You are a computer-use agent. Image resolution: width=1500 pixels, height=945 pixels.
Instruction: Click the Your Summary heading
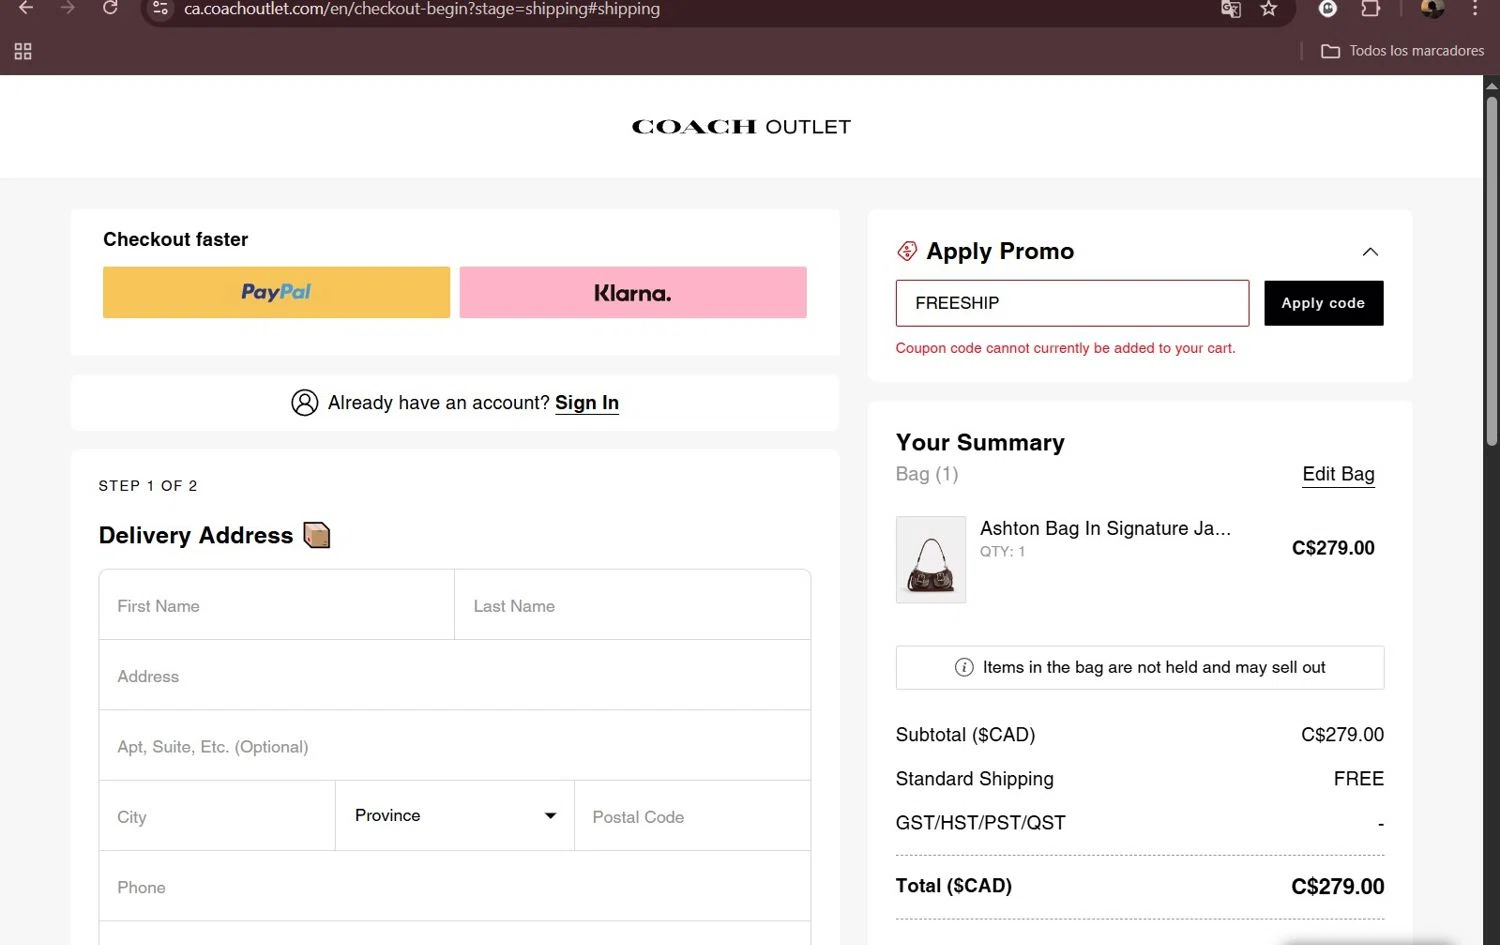pos(980,442)
